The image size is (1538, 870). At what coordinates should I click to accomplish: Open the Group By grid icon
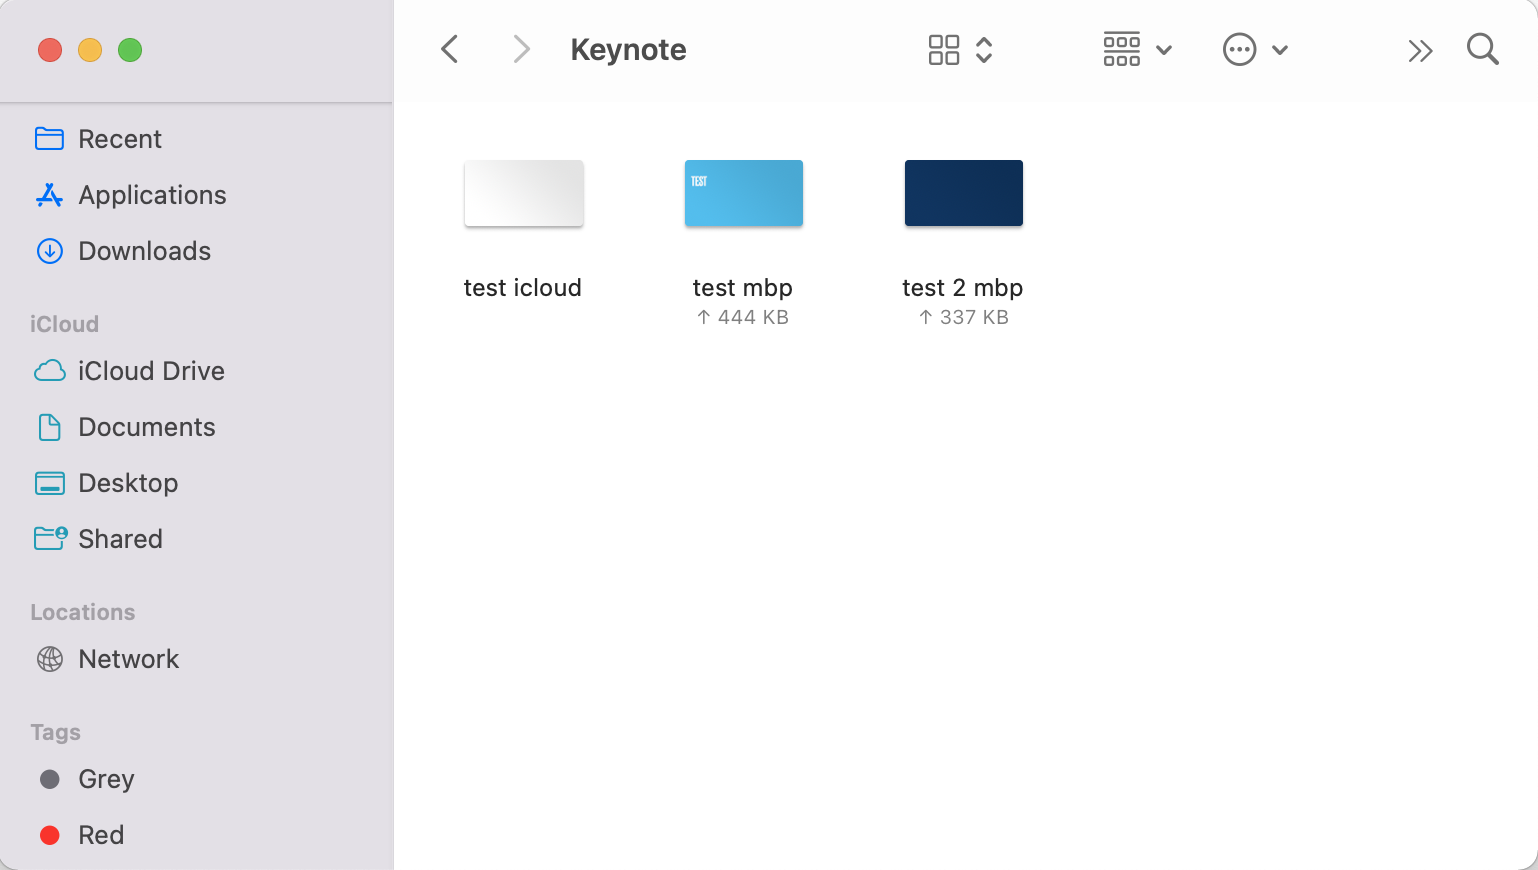pyautogui.click(x=1122, y=49)
